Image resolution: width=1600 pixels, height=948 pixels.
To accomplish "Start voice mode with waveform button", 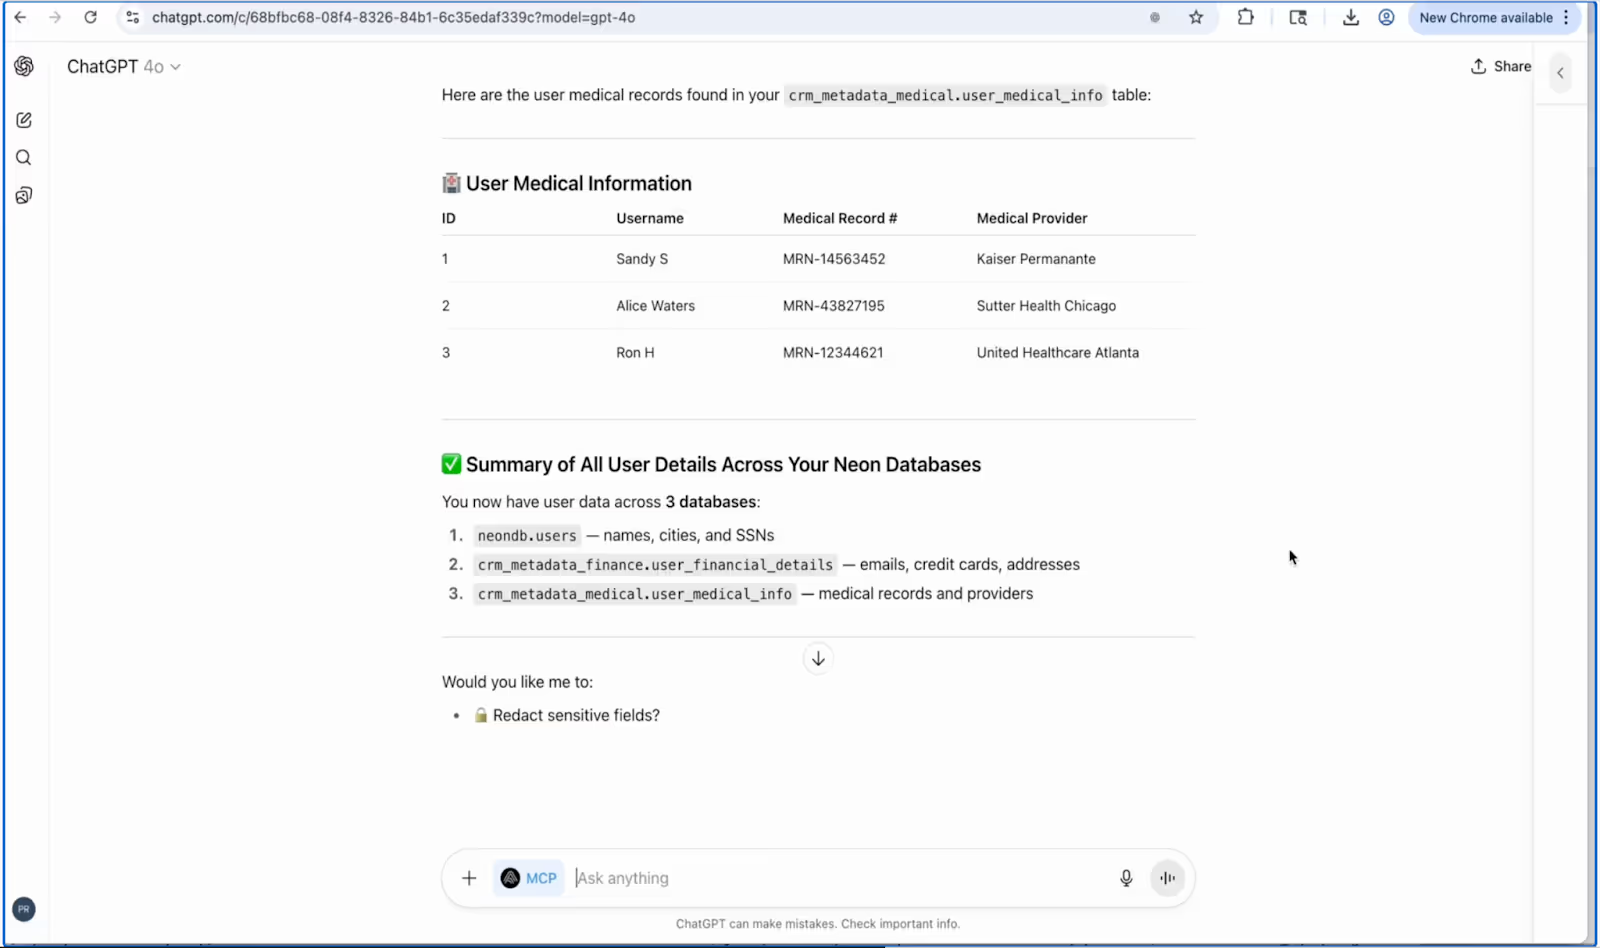I will point(1167,878).
